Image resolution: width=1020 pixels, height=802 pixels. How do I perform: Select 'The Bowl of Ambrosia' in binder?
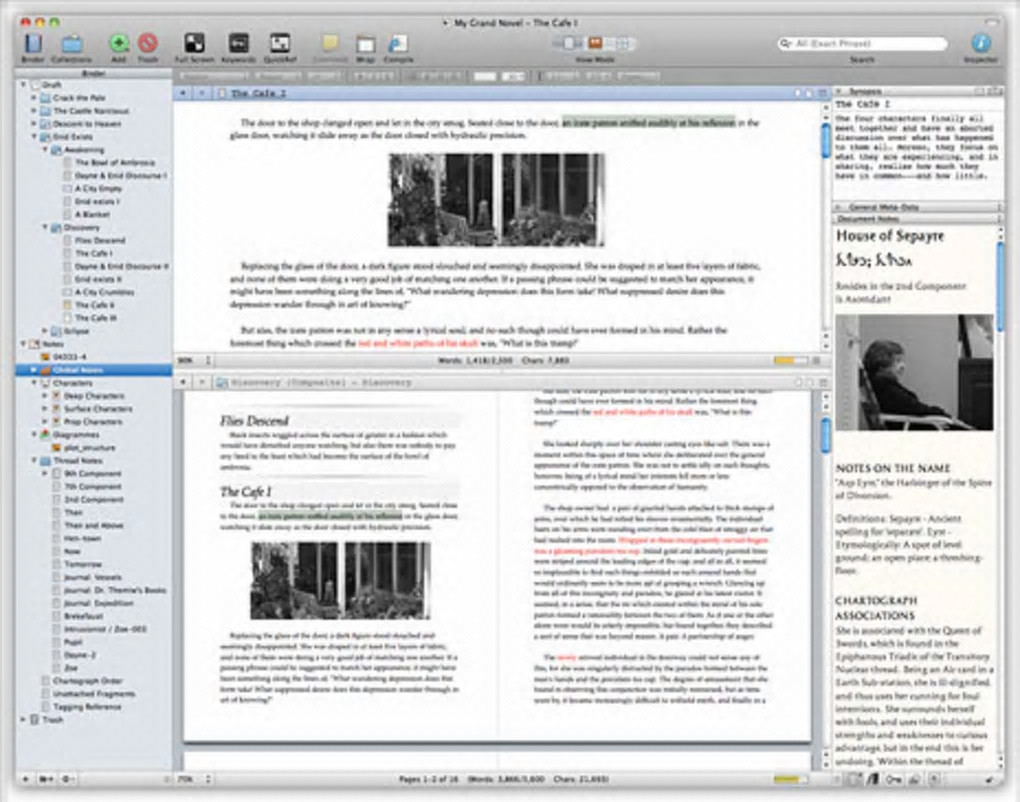[113, 162]
